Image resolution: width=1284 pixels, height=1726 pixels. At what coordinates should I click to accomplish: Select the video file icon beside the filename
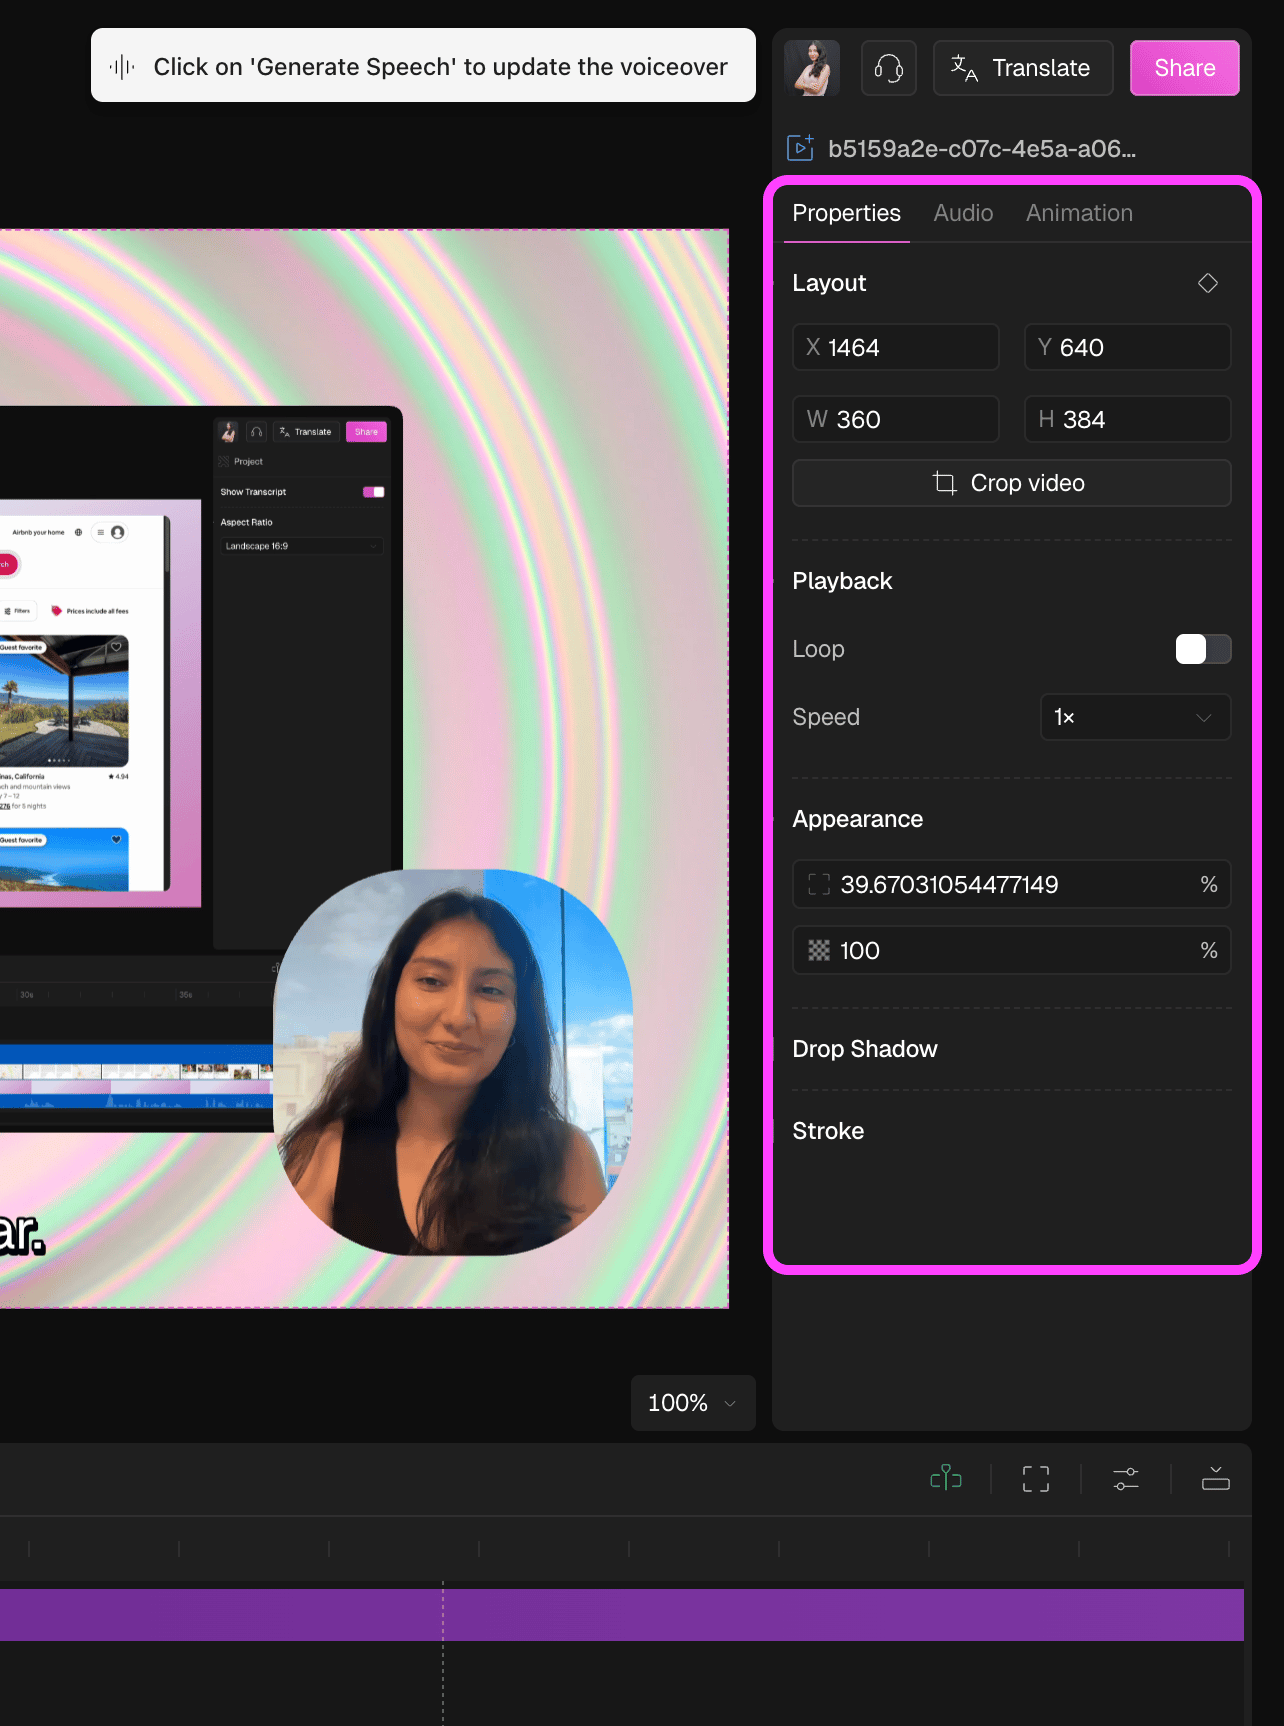click(x=800, y=148)
